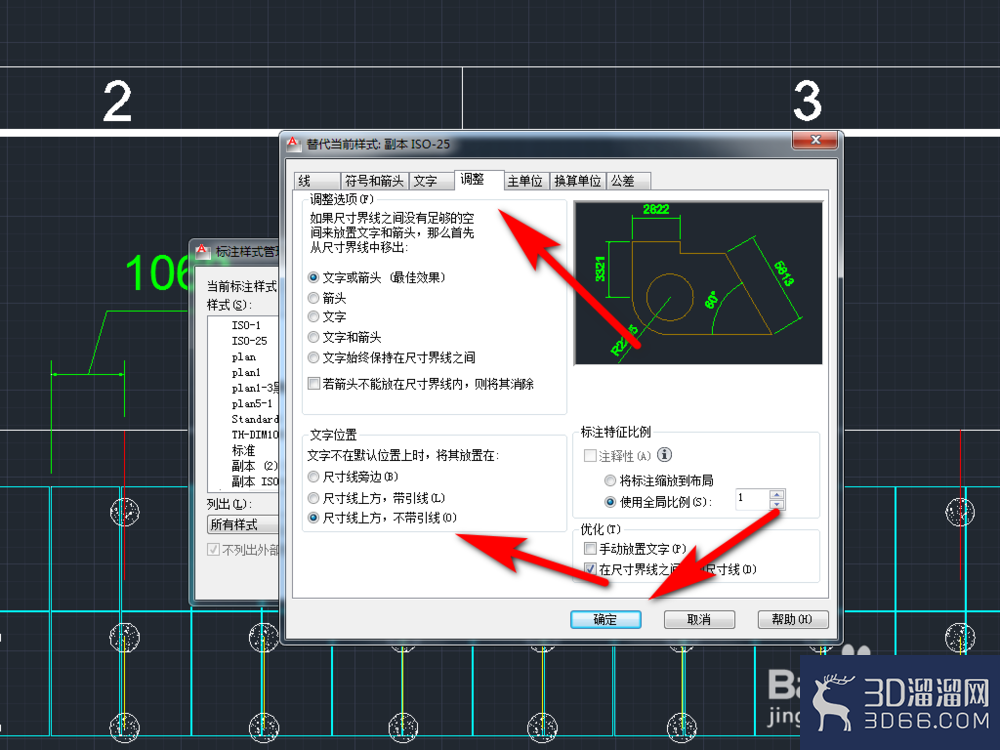Select plan style in style list

point(244,357)
